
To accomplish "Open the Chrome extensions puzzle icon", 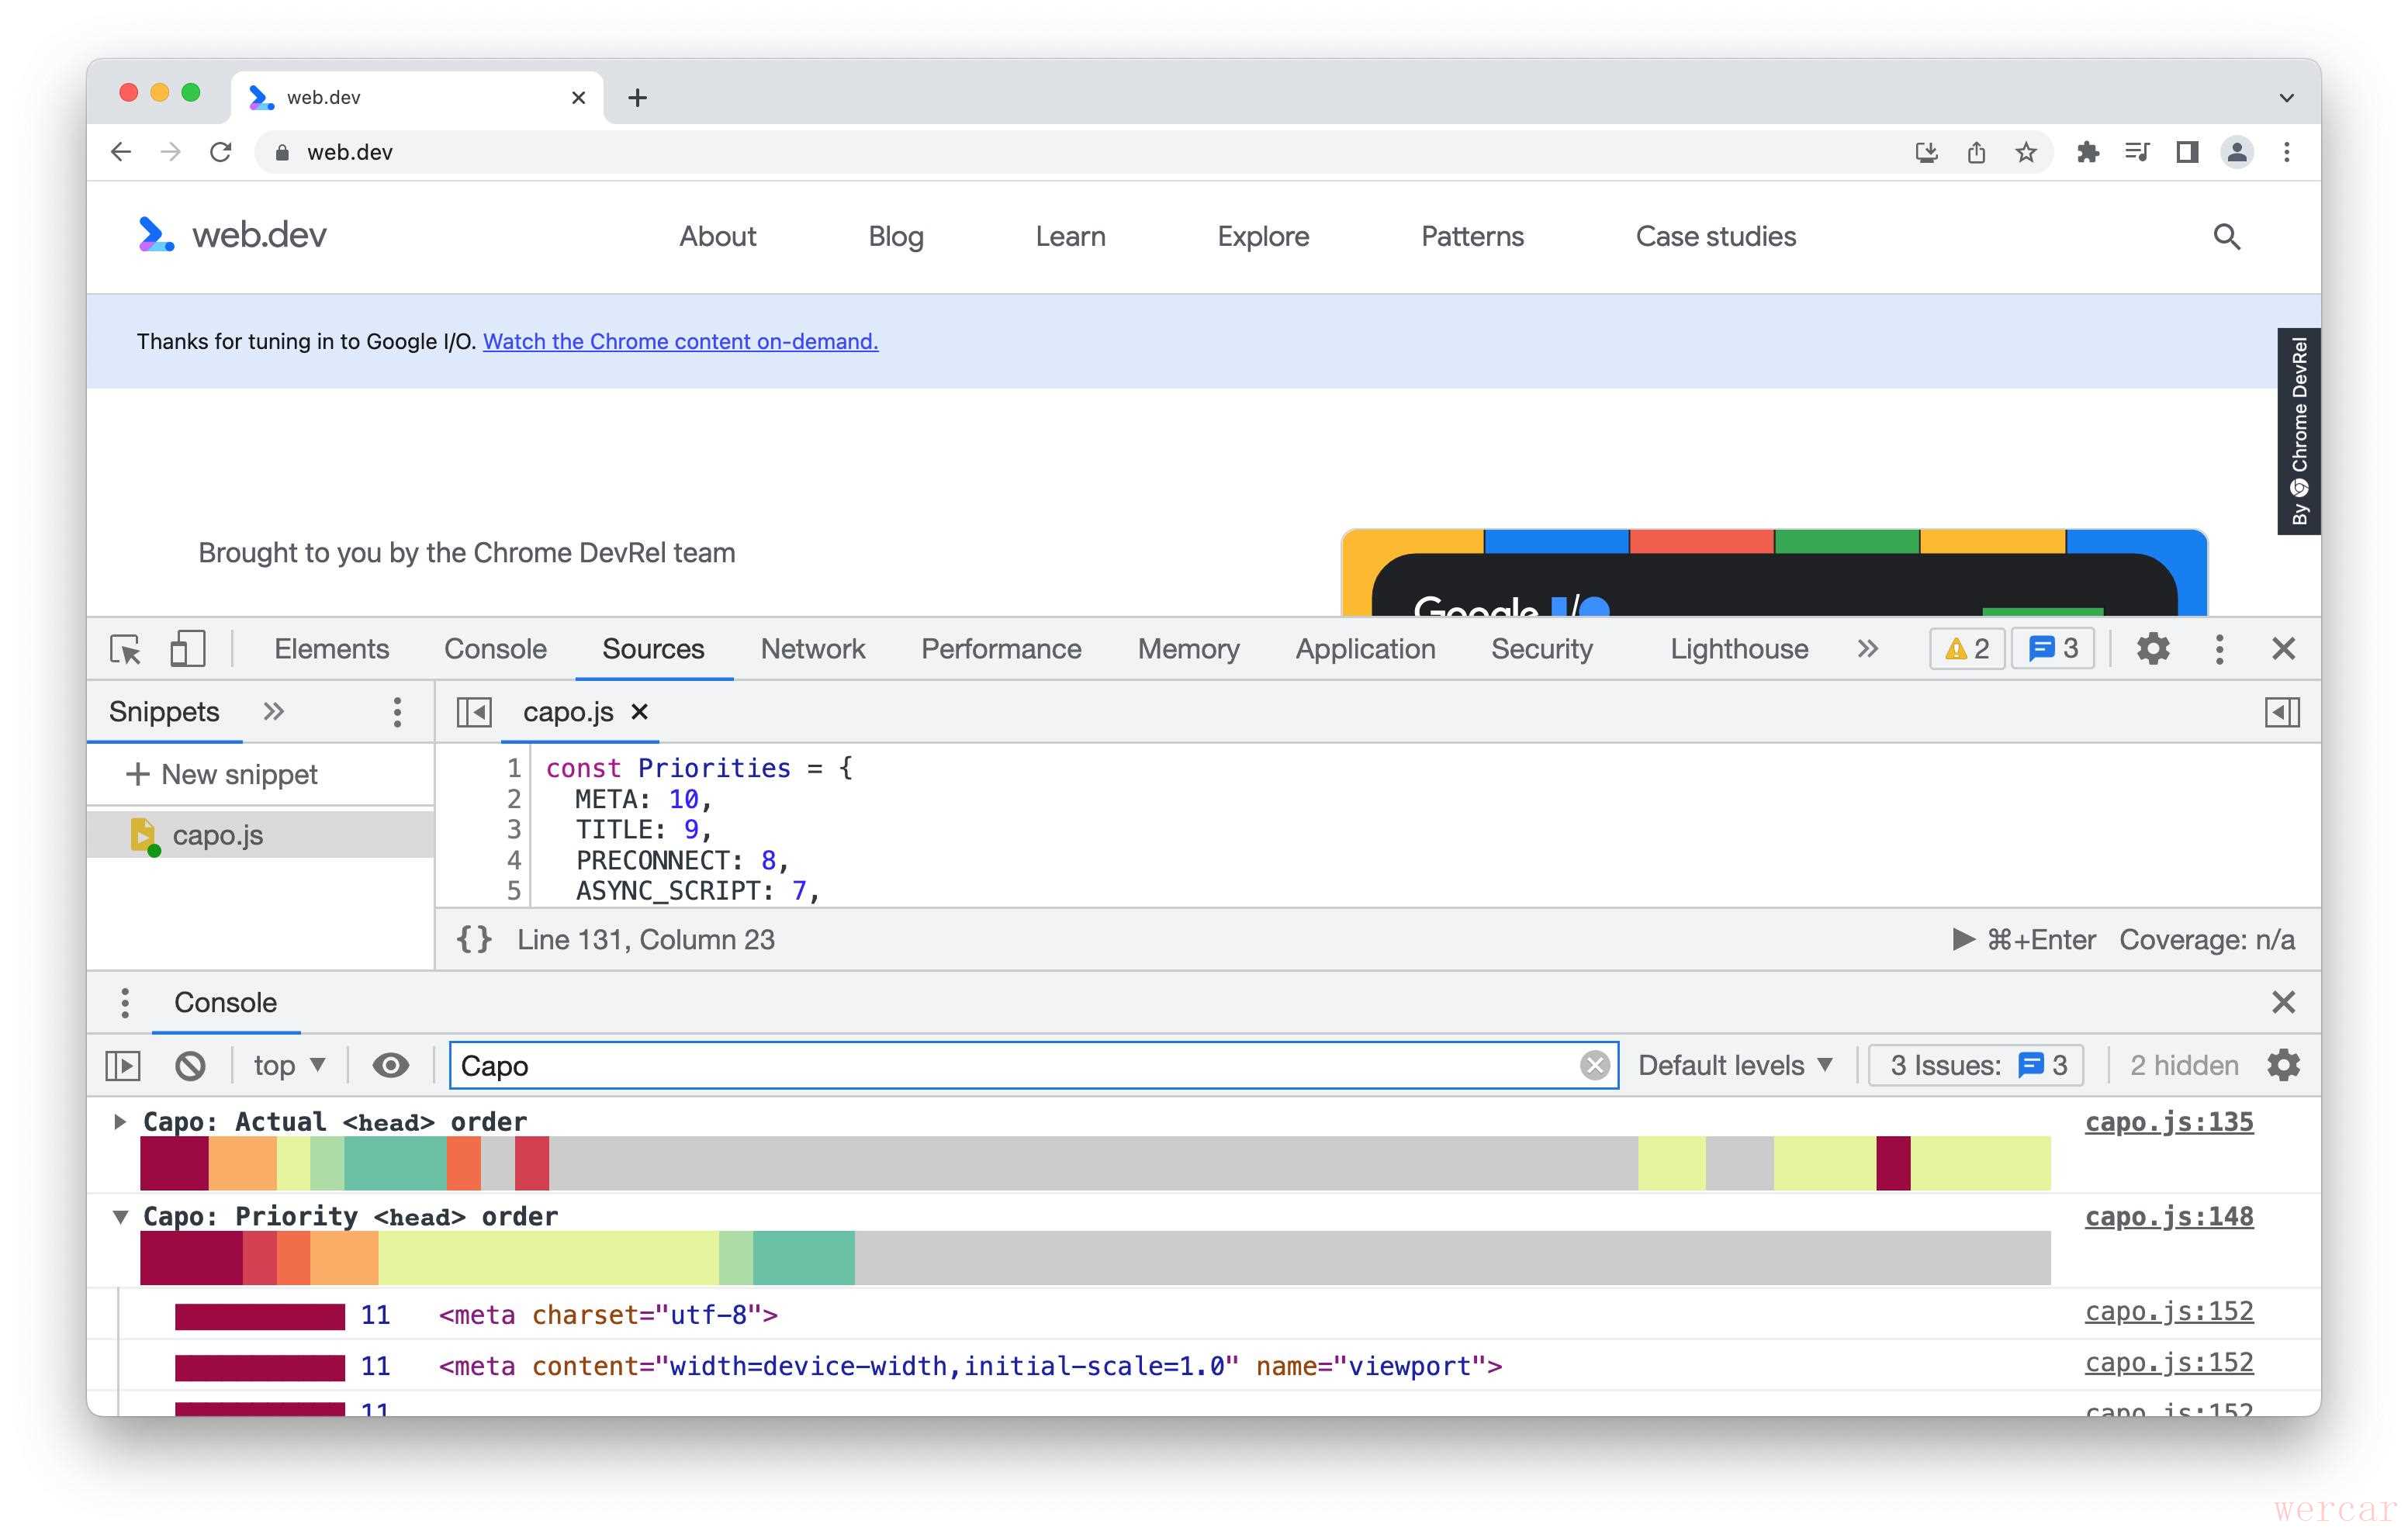I will (x=2087, y=152).
